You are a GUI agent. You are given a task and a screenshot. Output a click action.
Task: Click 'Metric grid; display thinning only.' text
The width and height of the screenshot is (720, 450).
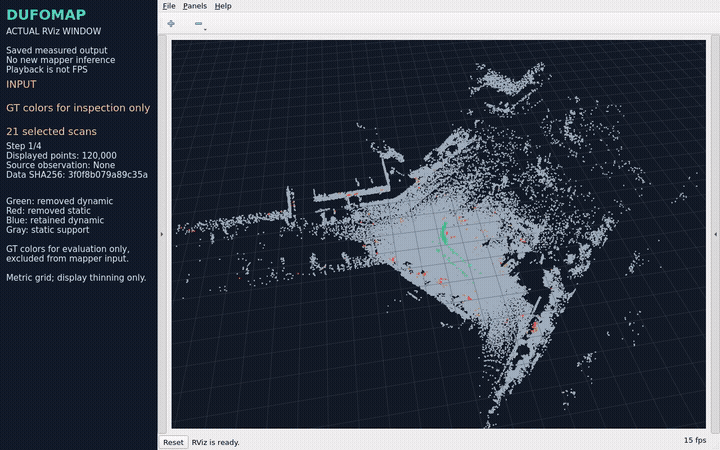tap(76, 277)
